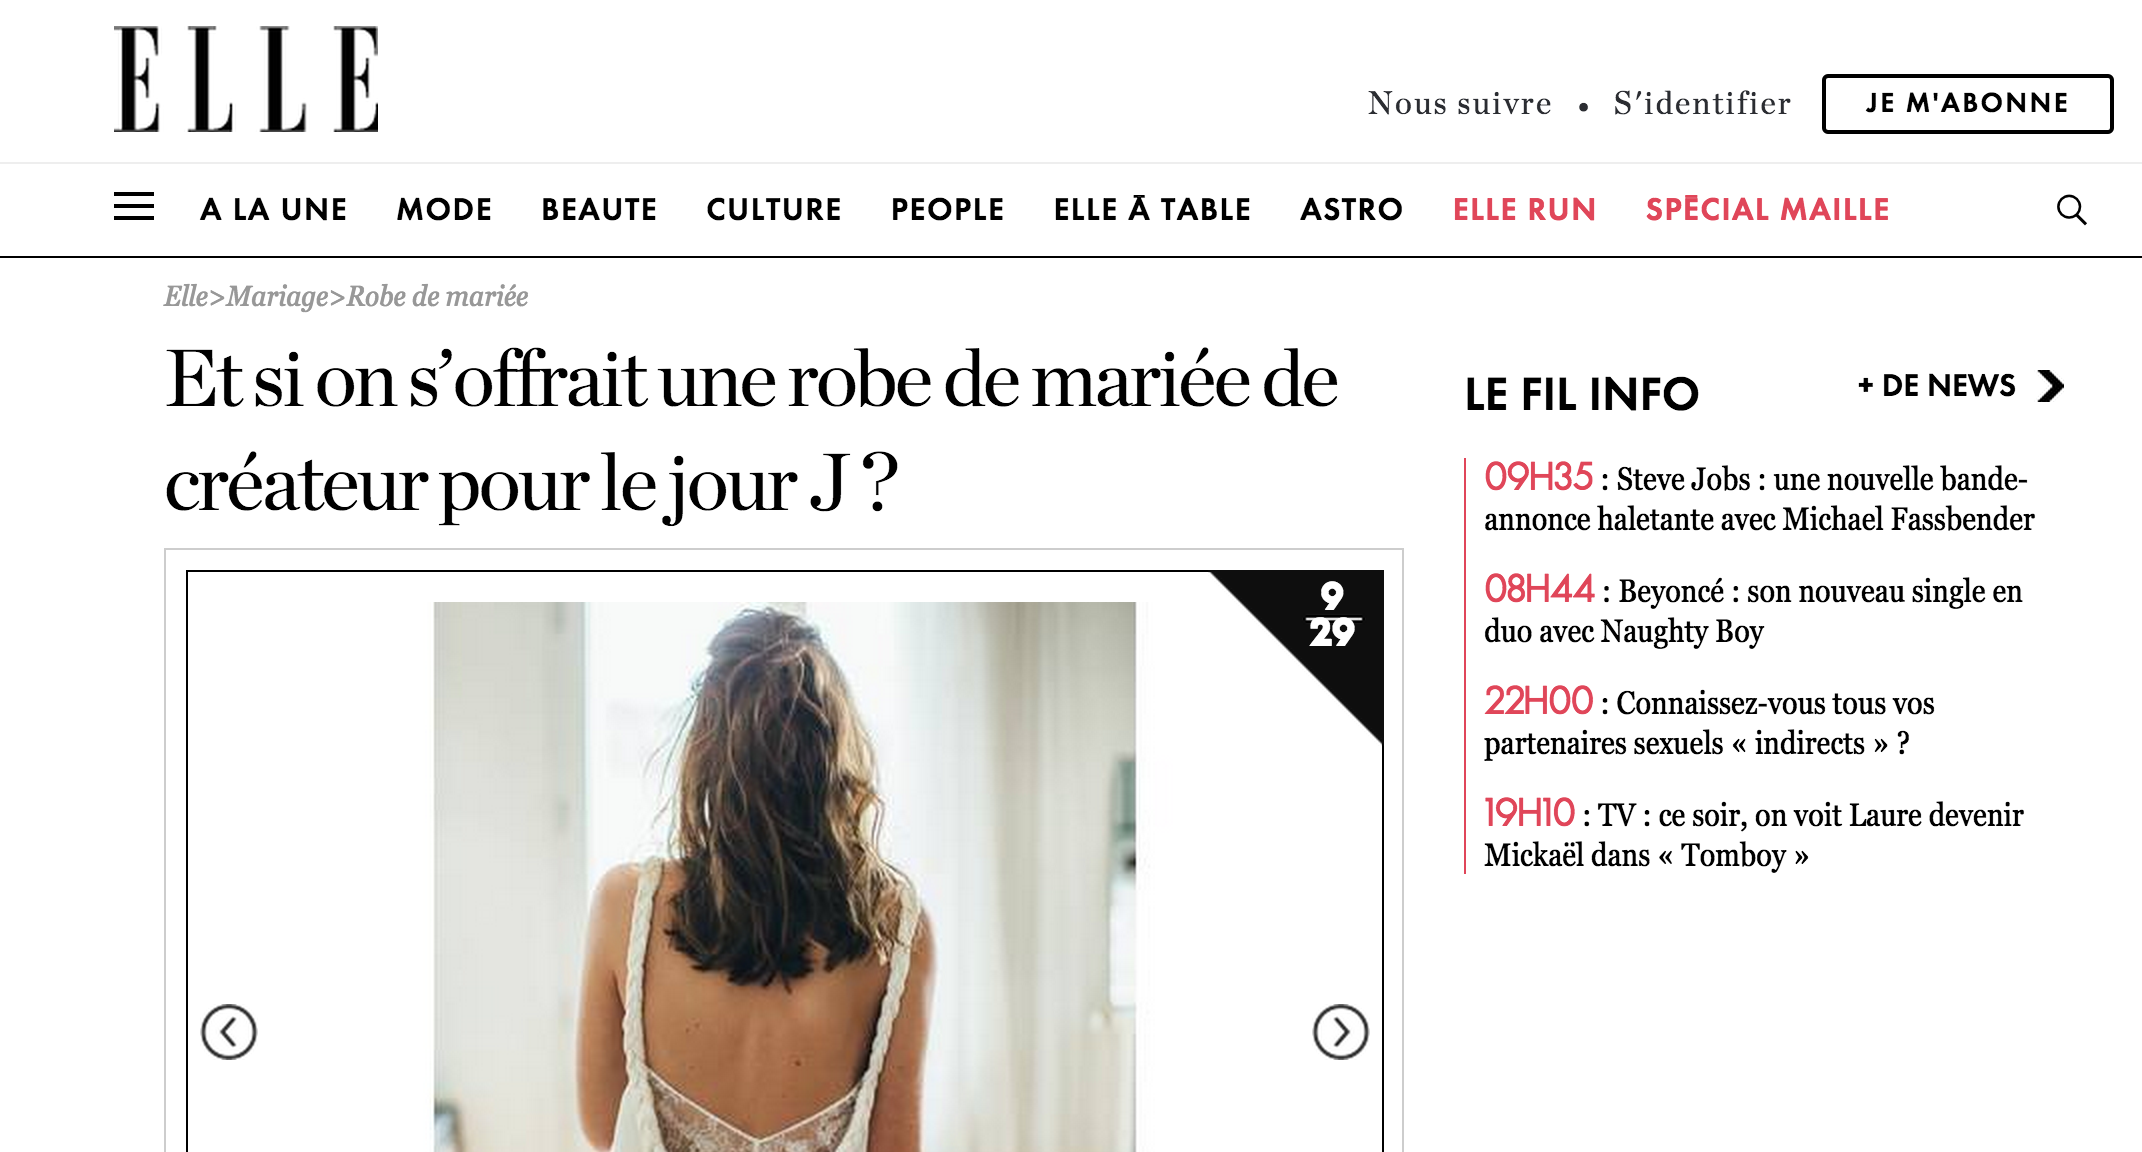Open the MODE menu section
Image resolution: width=2142 pixels, height=1152 pixels.
click(444, 209)
